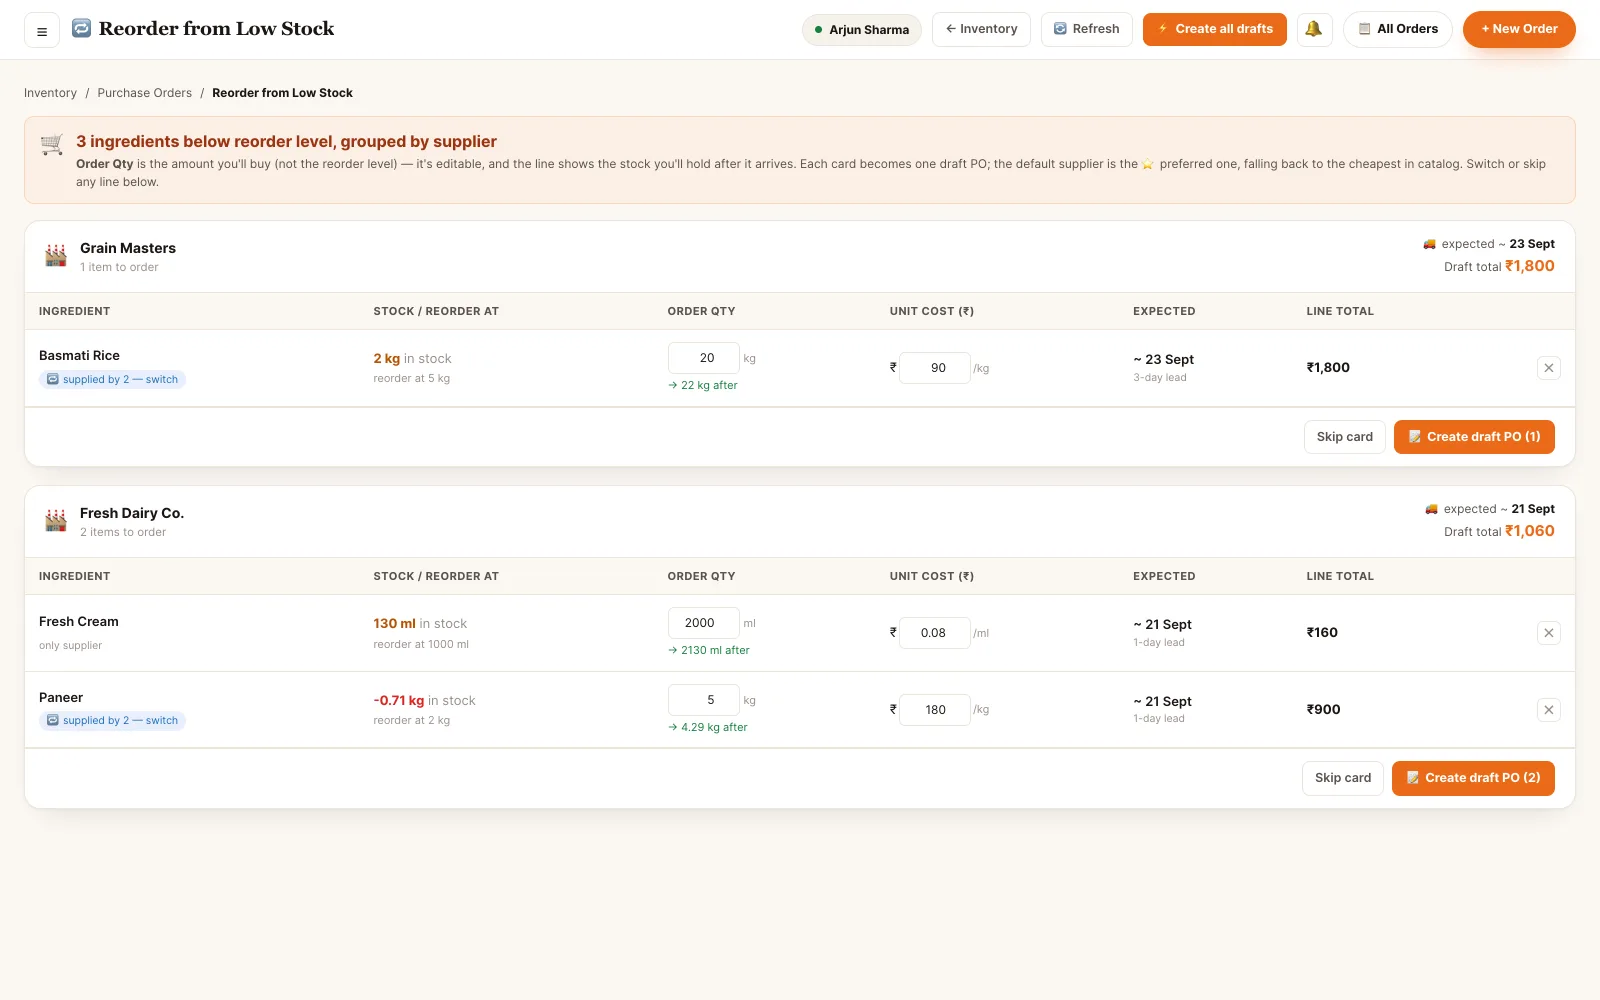1600x1000 pixels.
Task: Click the Fresh Dairy Co. draft total ₹1,060
Action: [1530, 531]
